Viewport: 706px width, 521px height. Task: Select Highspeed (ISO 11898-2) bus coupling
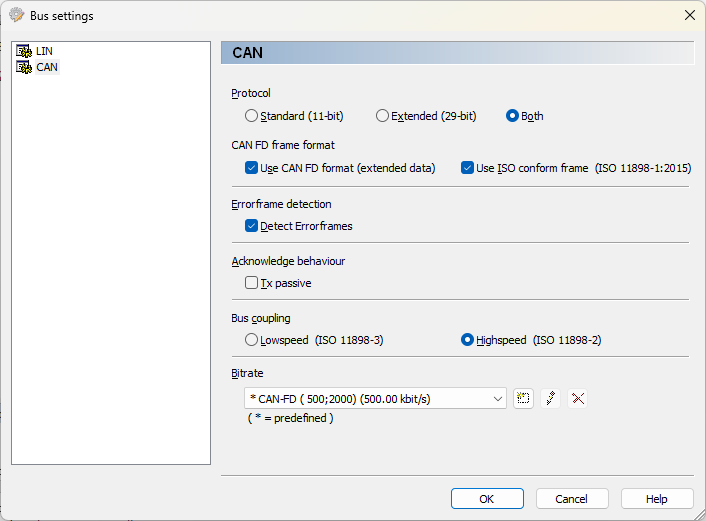tap(467, 340)
